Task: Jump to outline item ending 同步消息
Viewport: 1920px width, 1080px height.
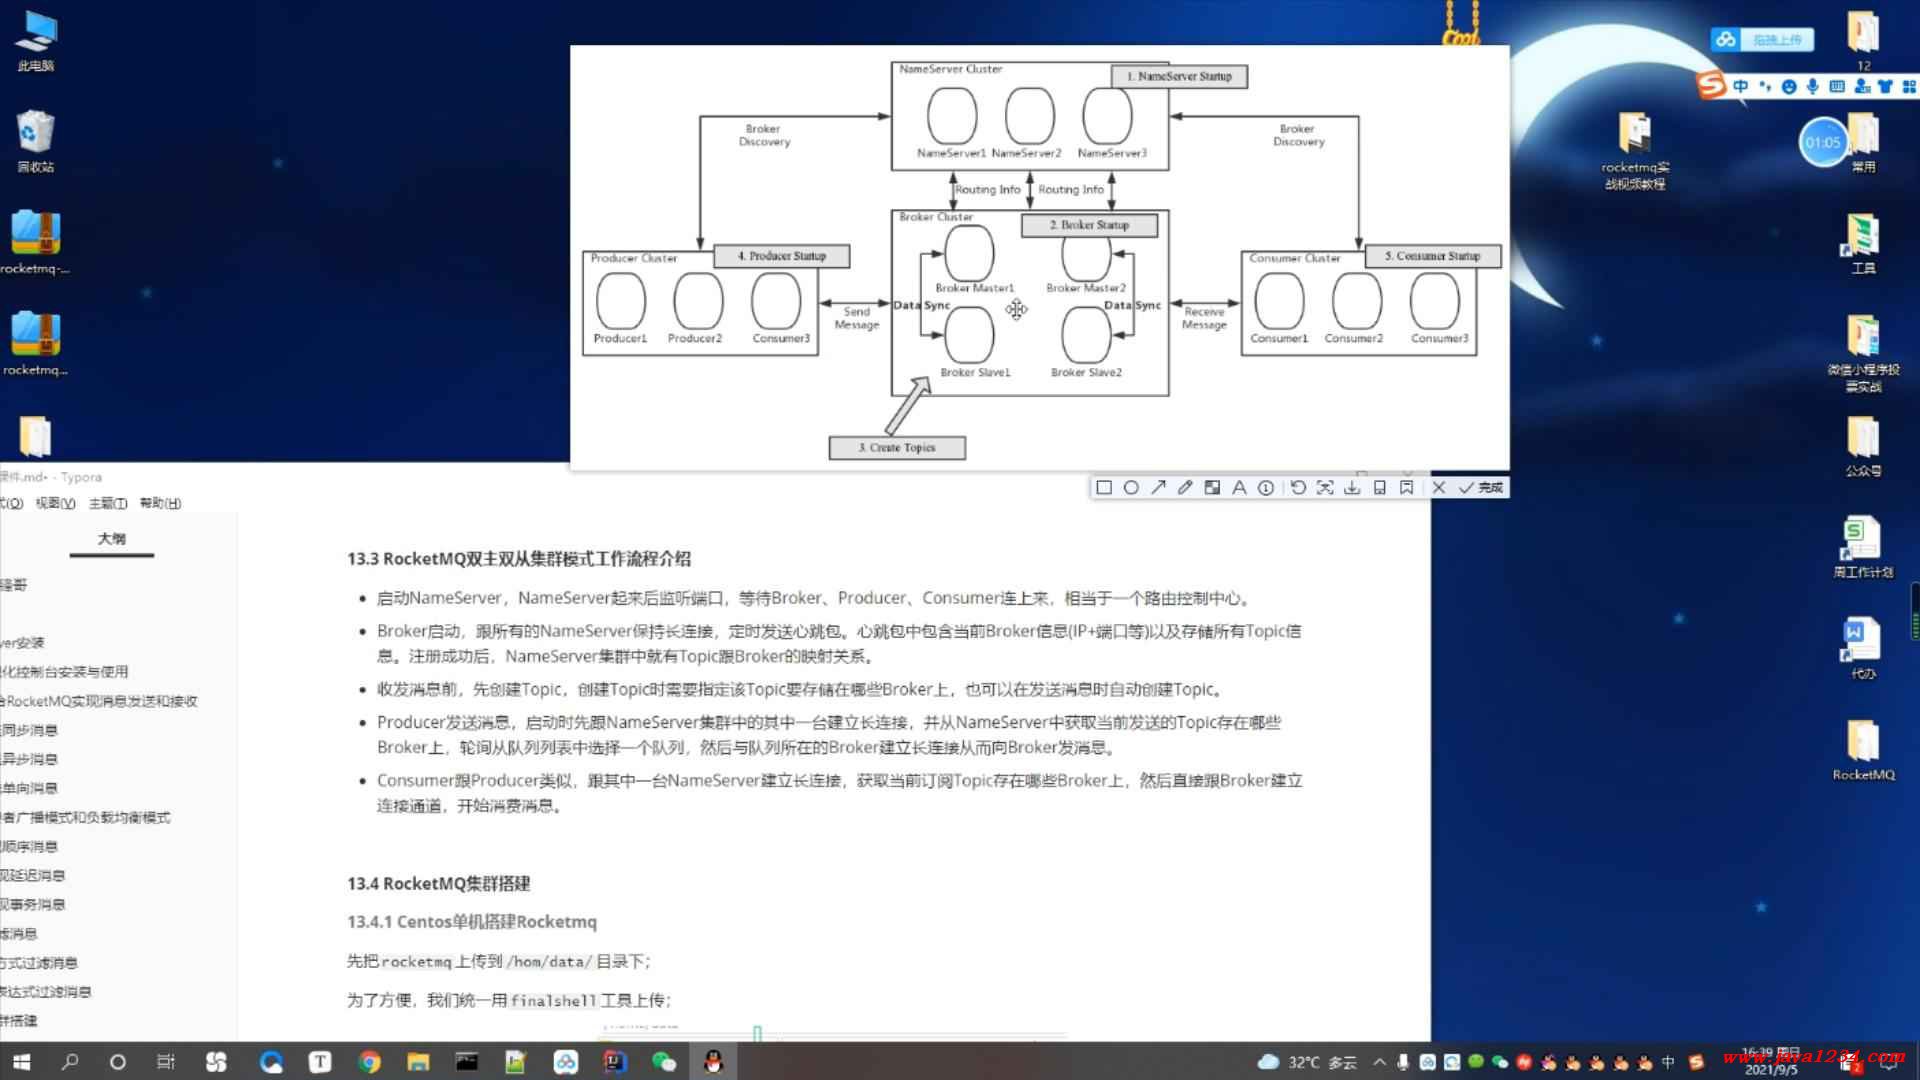Action: [x=29, y=730]
